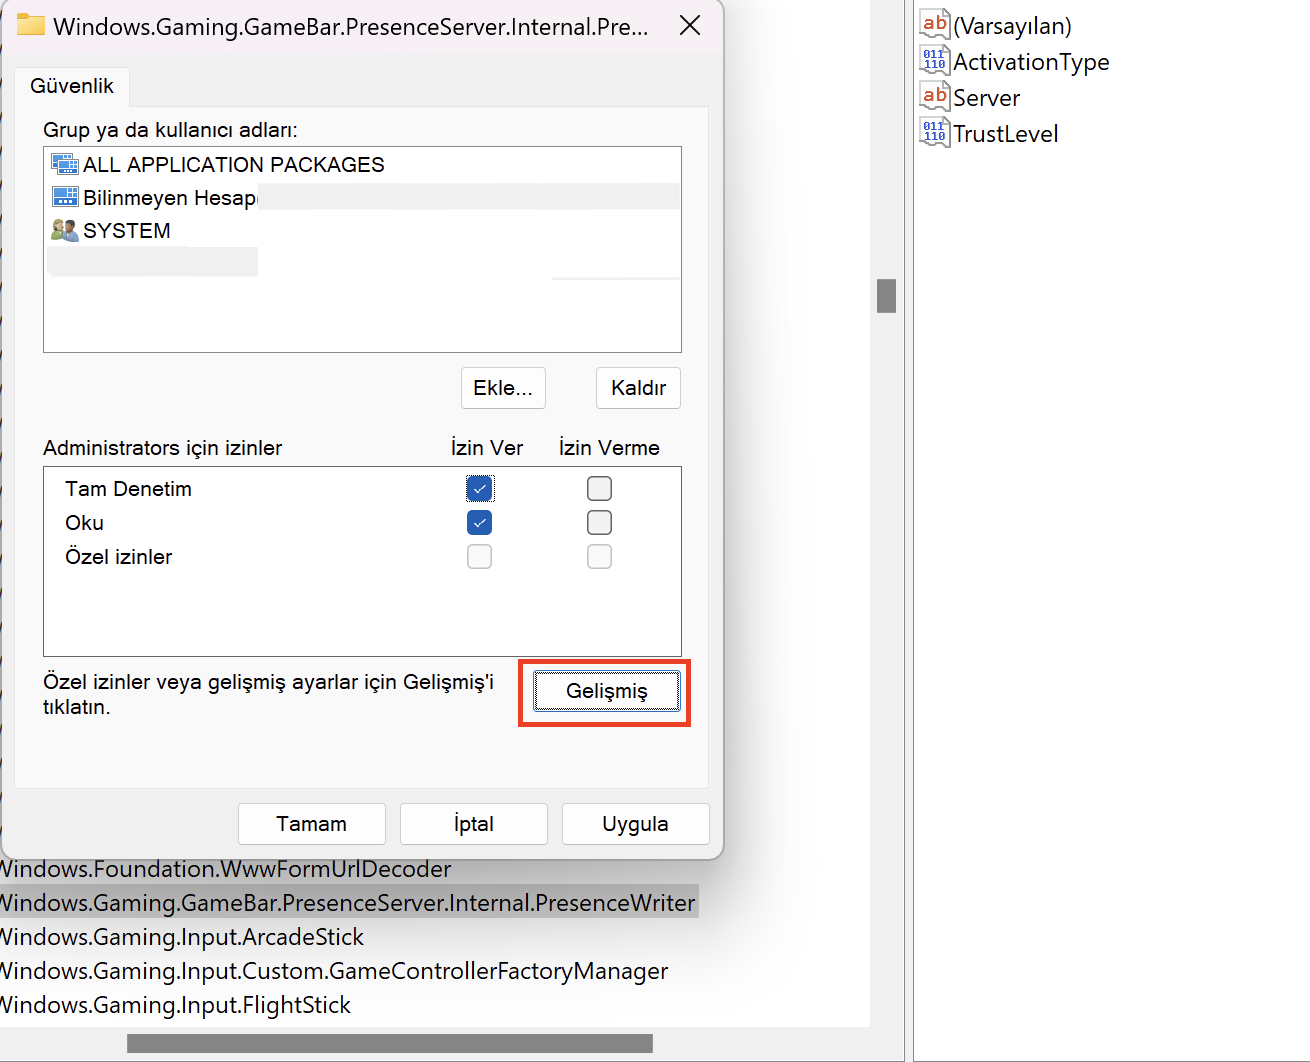Toggle İzin Ver checkbox for Tam Denetim
Viewport: 1310px width, 1062px height.
tap(480, 489)
